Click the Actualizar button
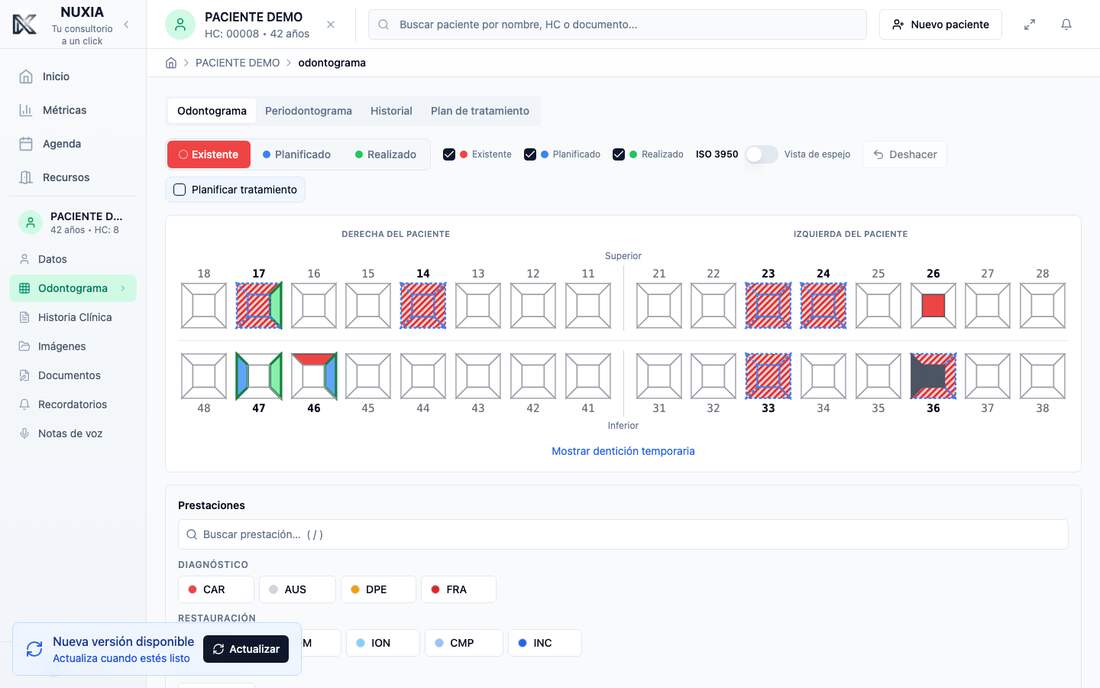 [246, 649]
